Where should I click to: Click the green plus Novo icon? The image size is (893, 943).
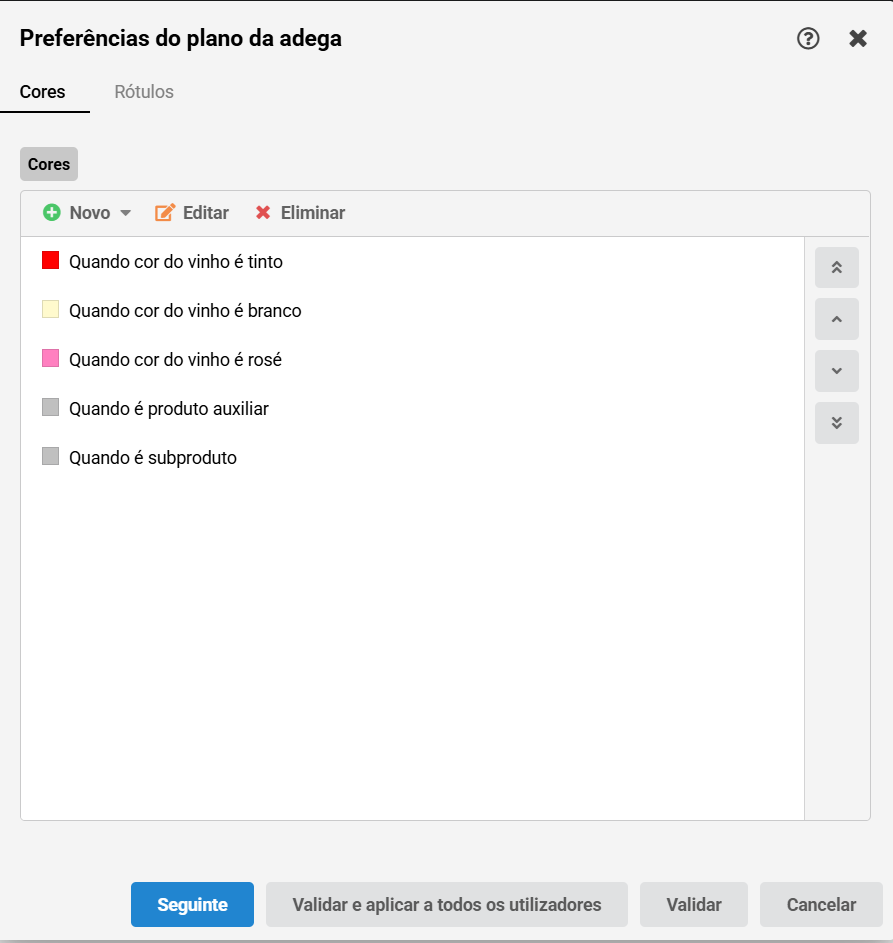(52, 212)
